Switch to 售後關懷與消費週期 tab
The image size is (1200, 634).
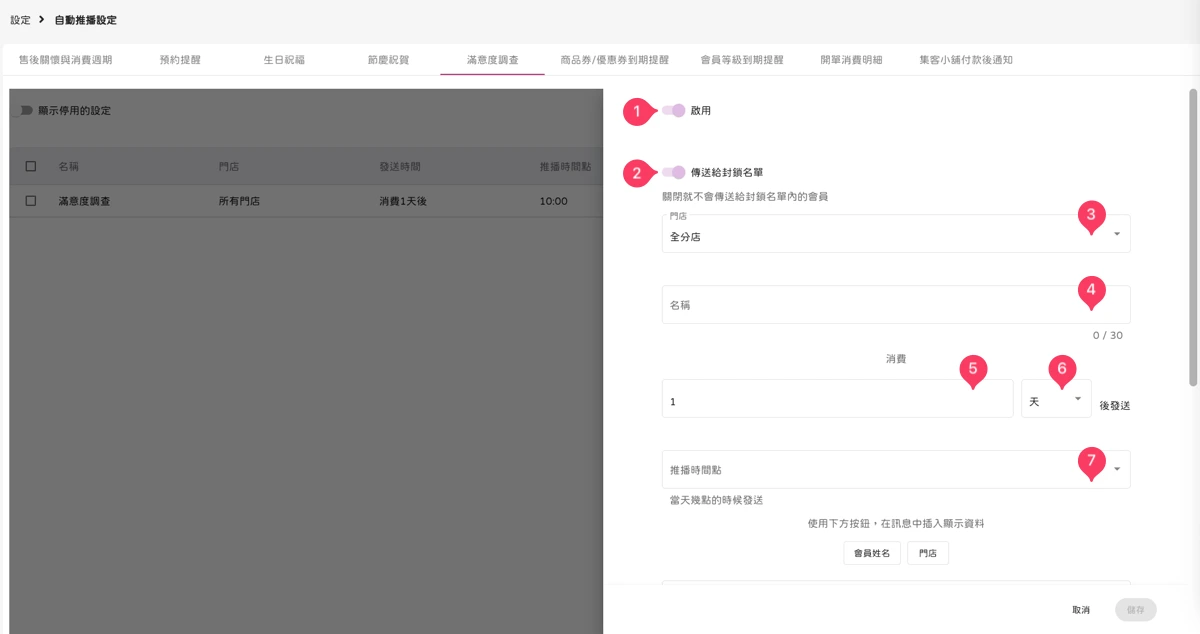tap(66, 60)
